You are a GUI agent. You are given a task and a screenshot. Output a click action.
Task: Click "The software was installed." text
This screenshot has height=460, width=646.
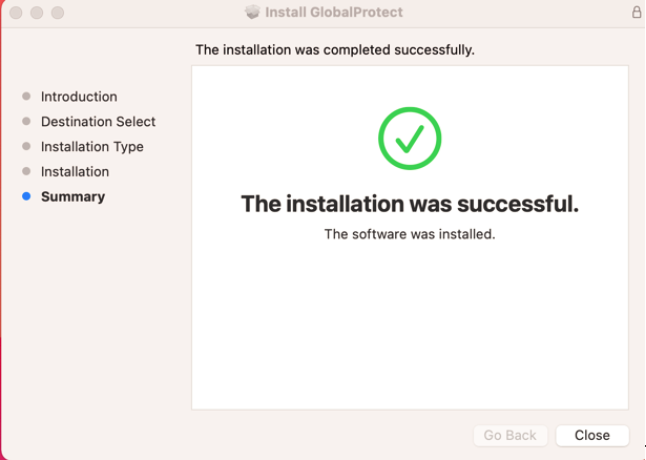[x=410, y=234]
